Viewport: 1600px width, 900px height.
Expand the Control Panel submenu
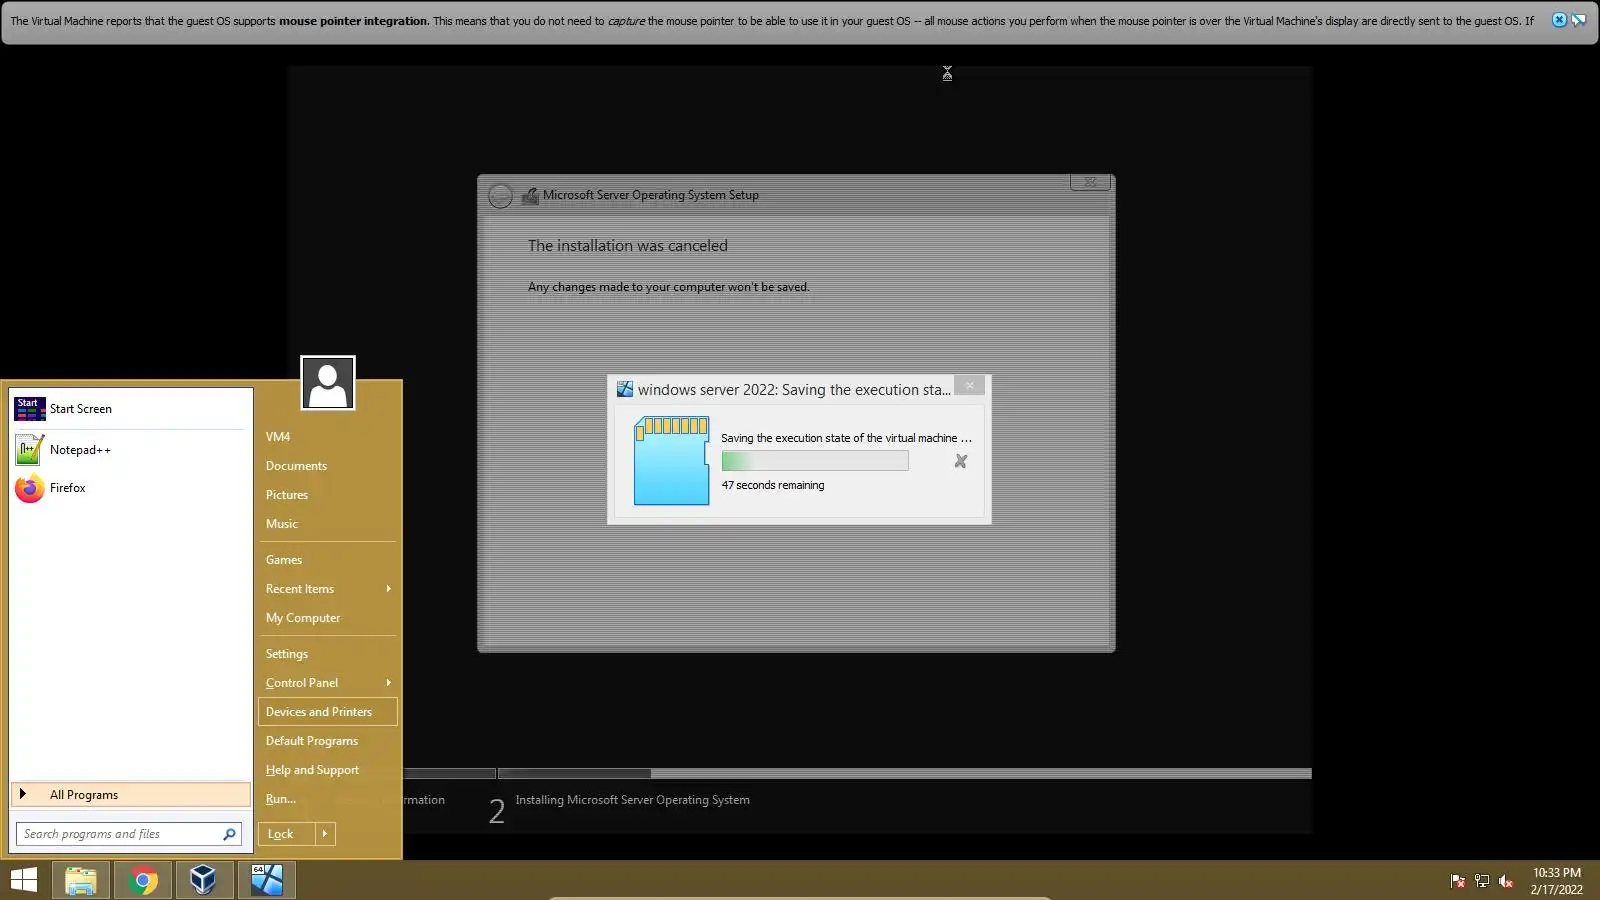click(x=328, y=683)
